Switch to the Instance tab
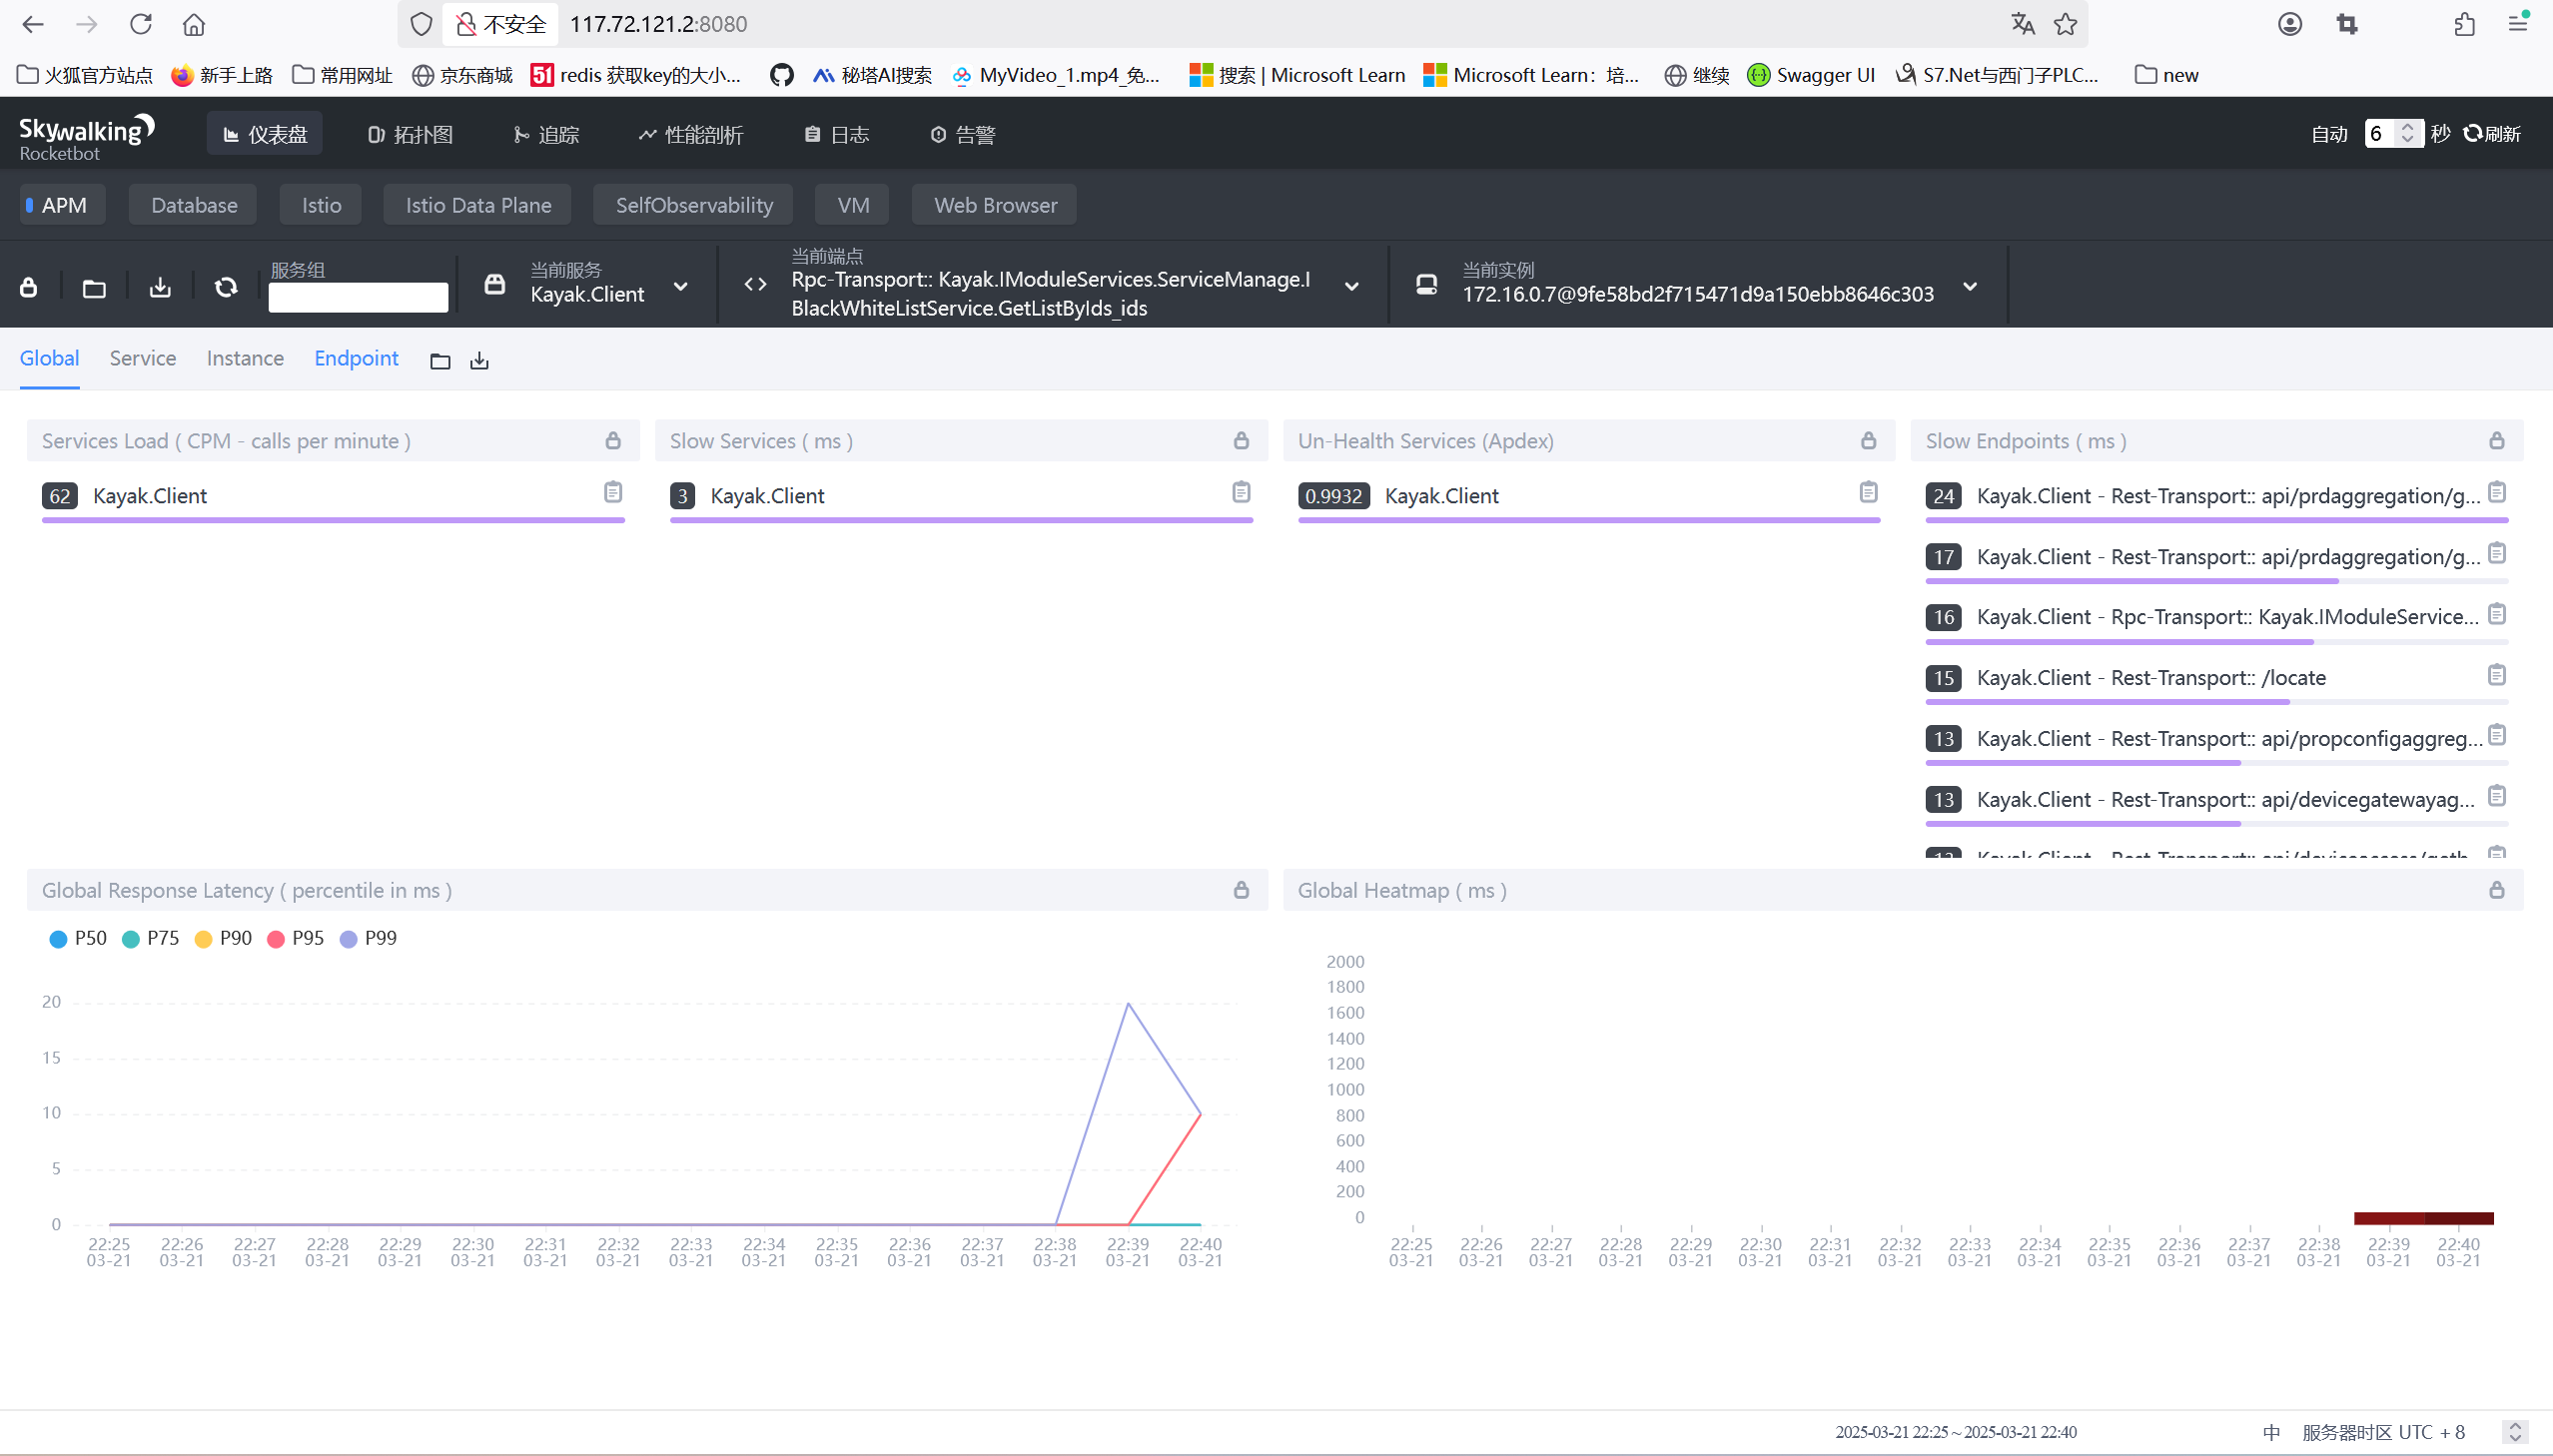The image size is (2553, 1456). (x=245, y=358)
